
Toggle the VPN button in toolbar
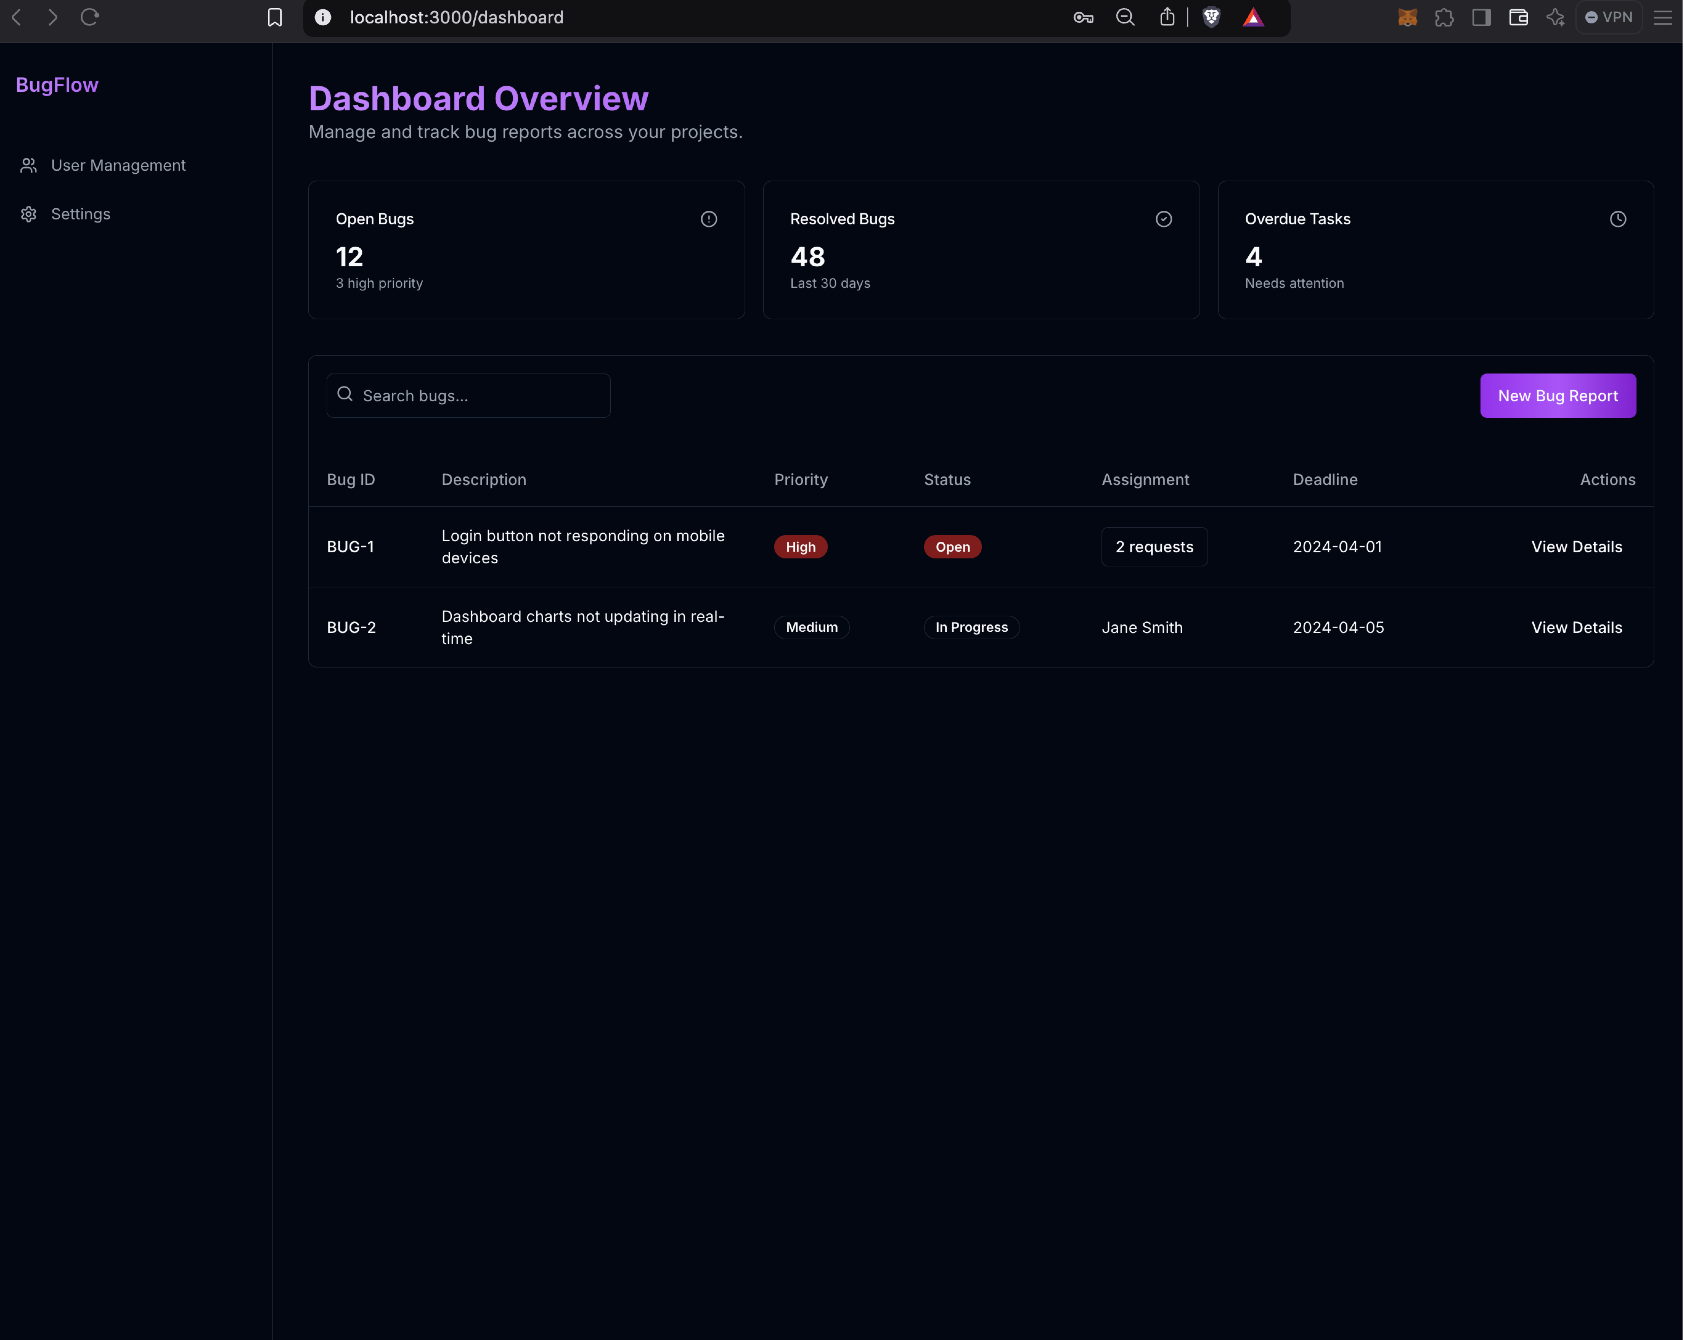tap(1609, 17)
